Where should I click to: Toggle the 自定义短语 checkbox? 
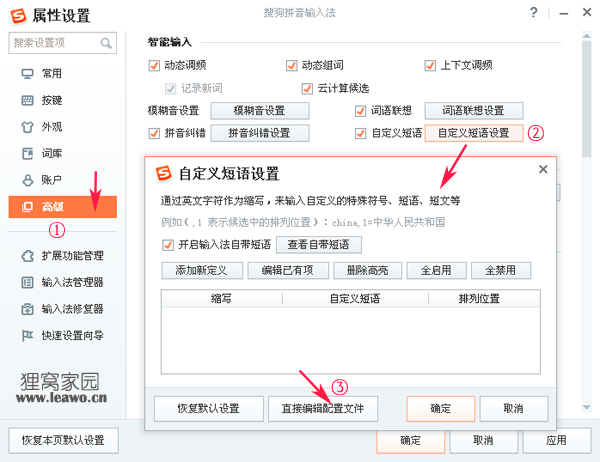[360, 133]
